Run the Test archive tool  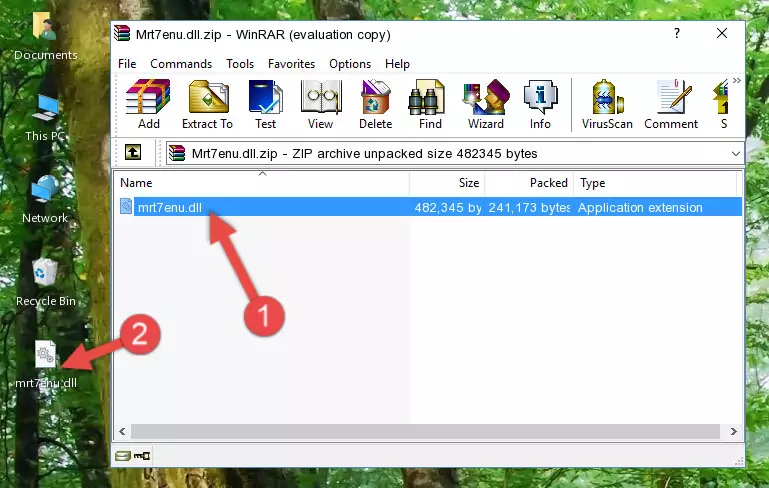(265, 104)
